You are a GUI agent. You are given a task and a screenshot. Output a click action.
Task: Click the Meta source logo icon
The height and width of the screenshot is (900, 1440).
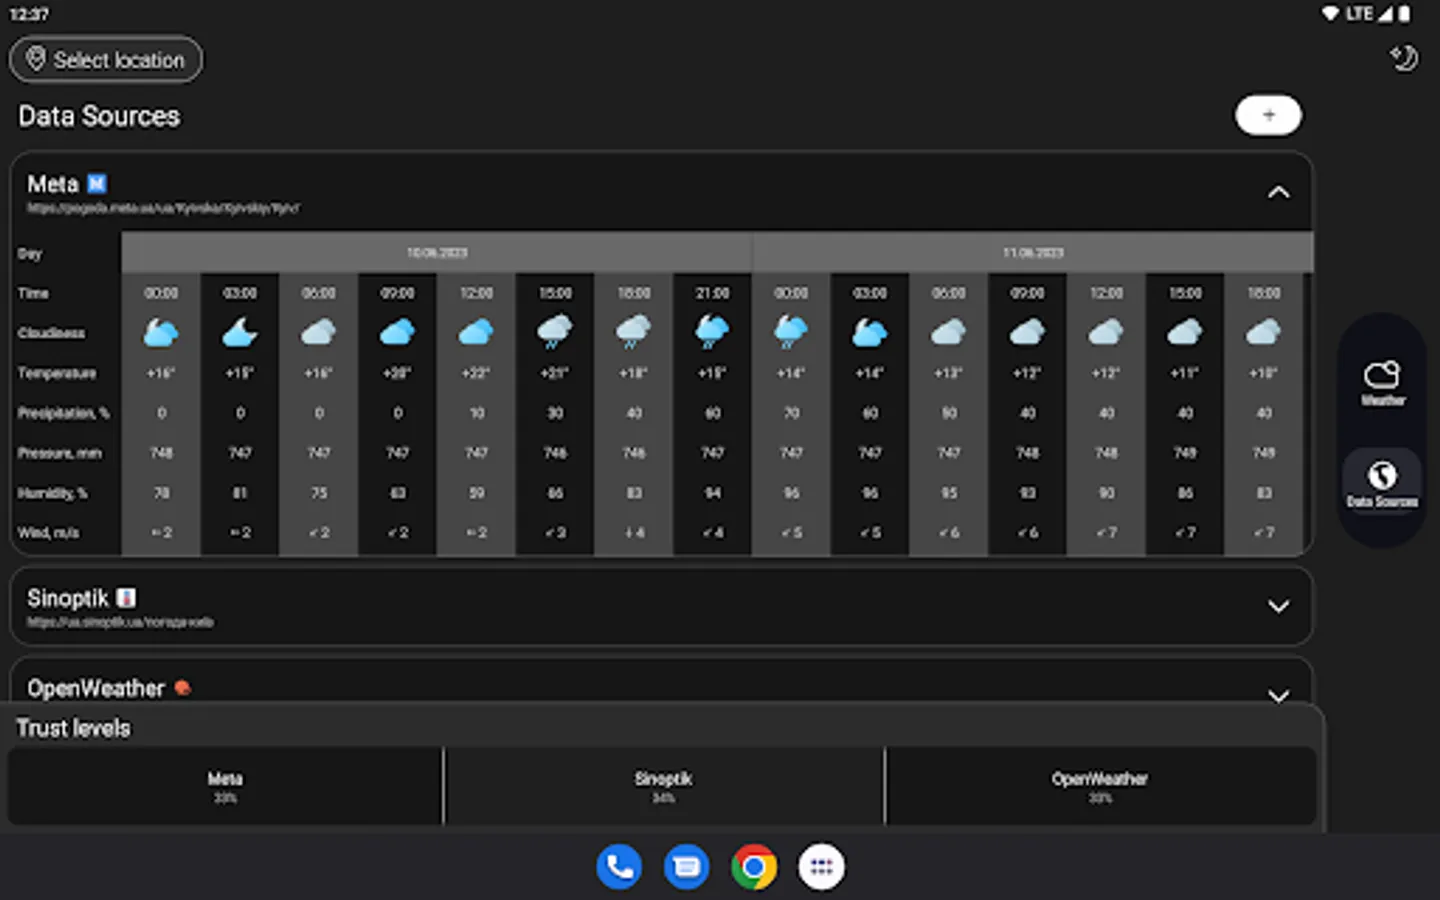tap(97, 184)
